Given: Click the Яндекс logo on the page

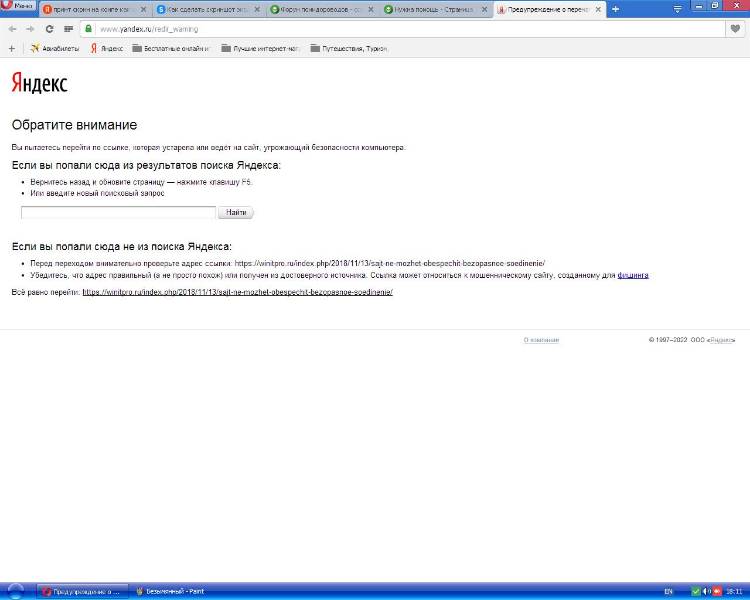Looking at the screenshot, I should tap(39, 83).
